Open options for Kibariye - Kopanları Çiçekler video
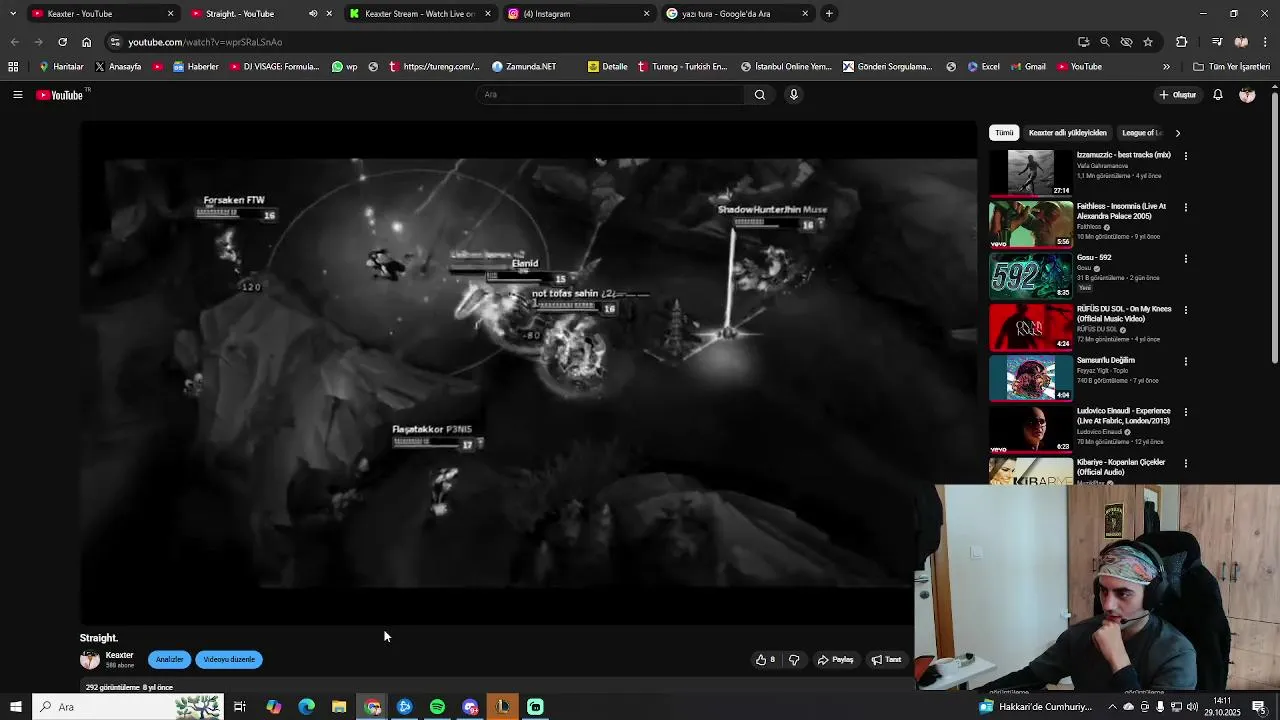 click(1186, 463)
